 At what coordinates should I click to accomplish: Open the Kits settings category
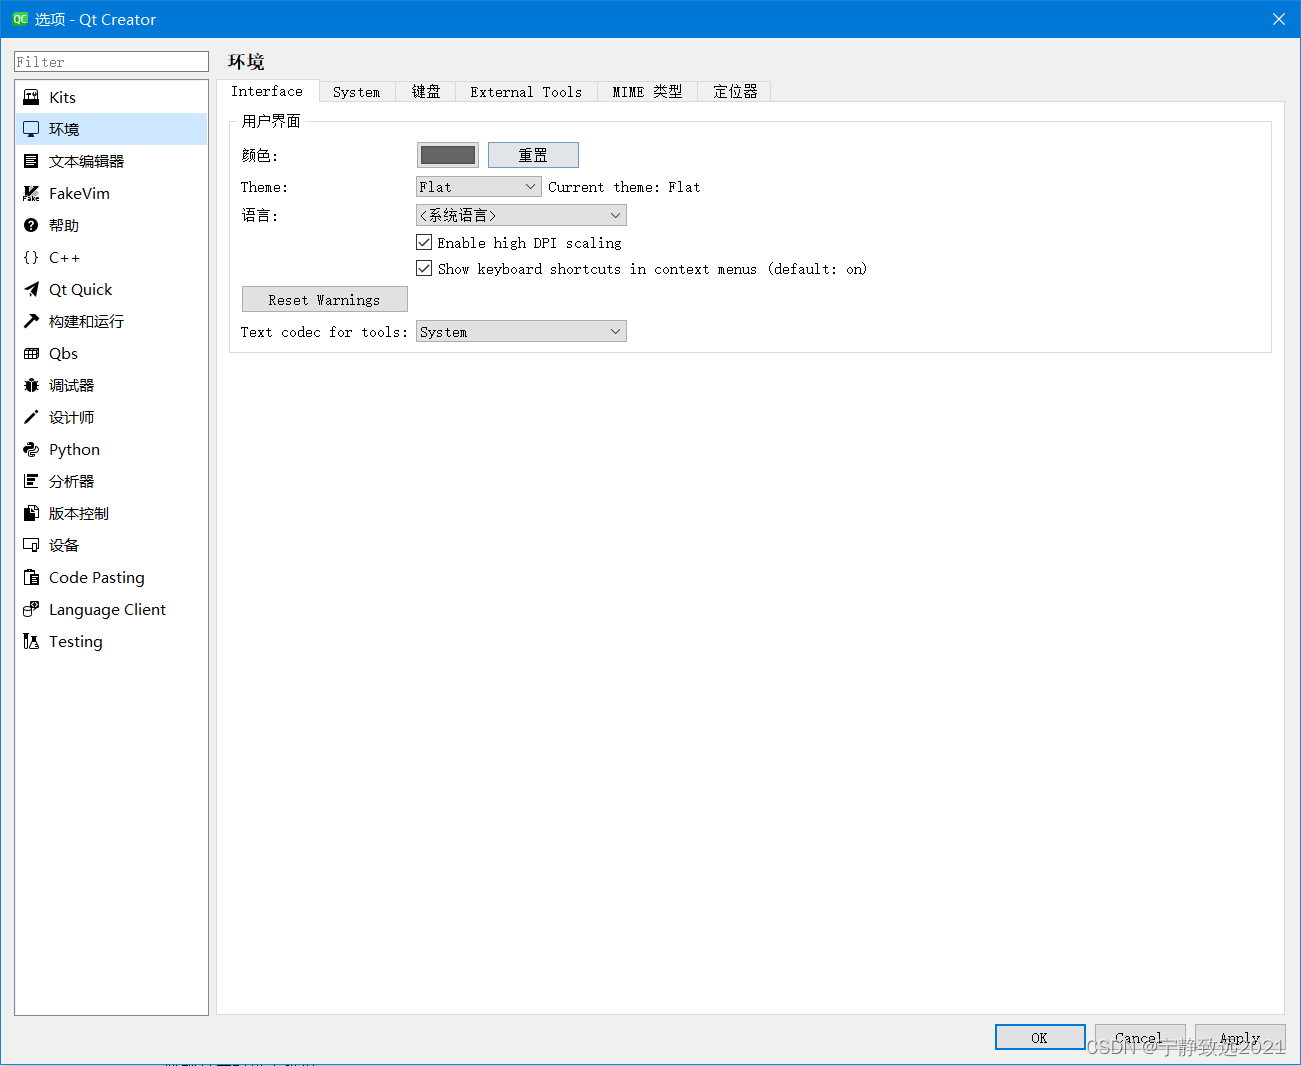click(62, 96)
